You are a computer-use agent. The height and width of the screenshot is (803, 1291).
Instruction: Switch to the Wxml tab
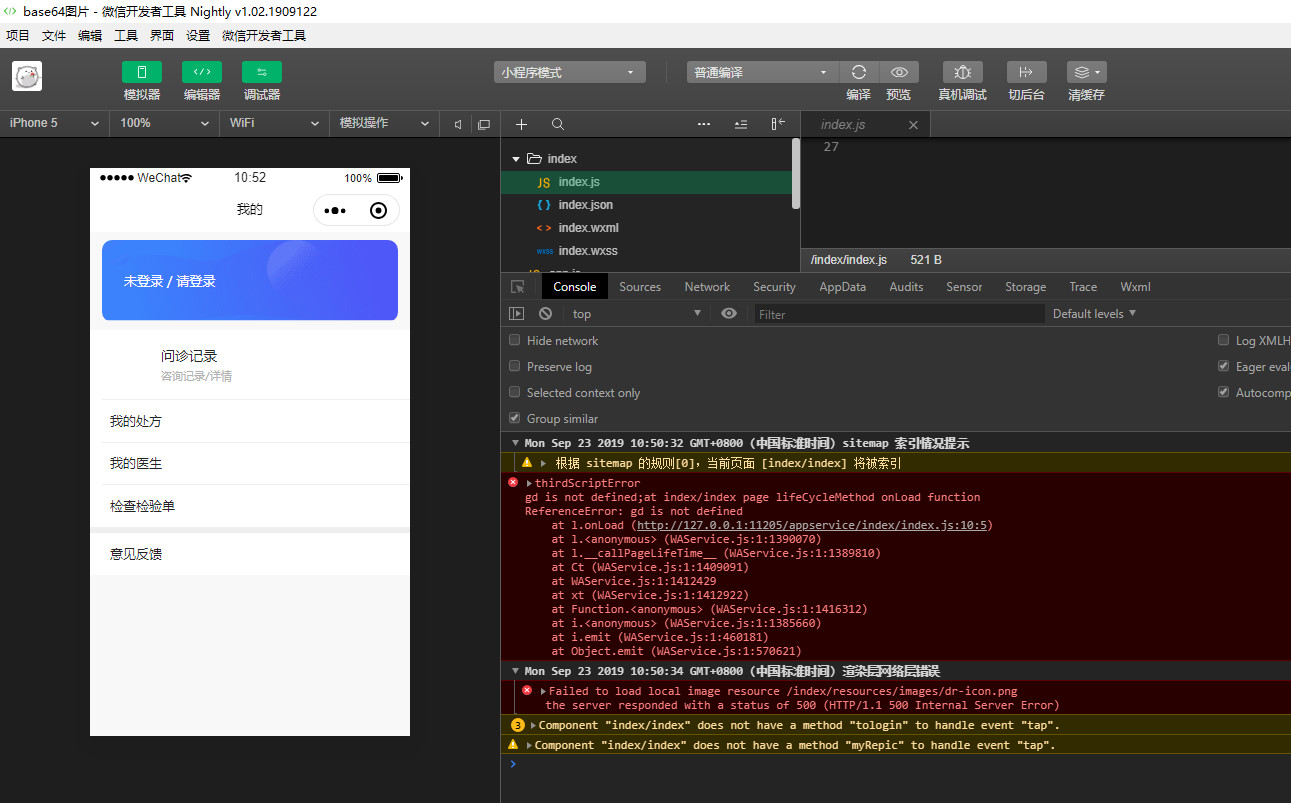1135,287
